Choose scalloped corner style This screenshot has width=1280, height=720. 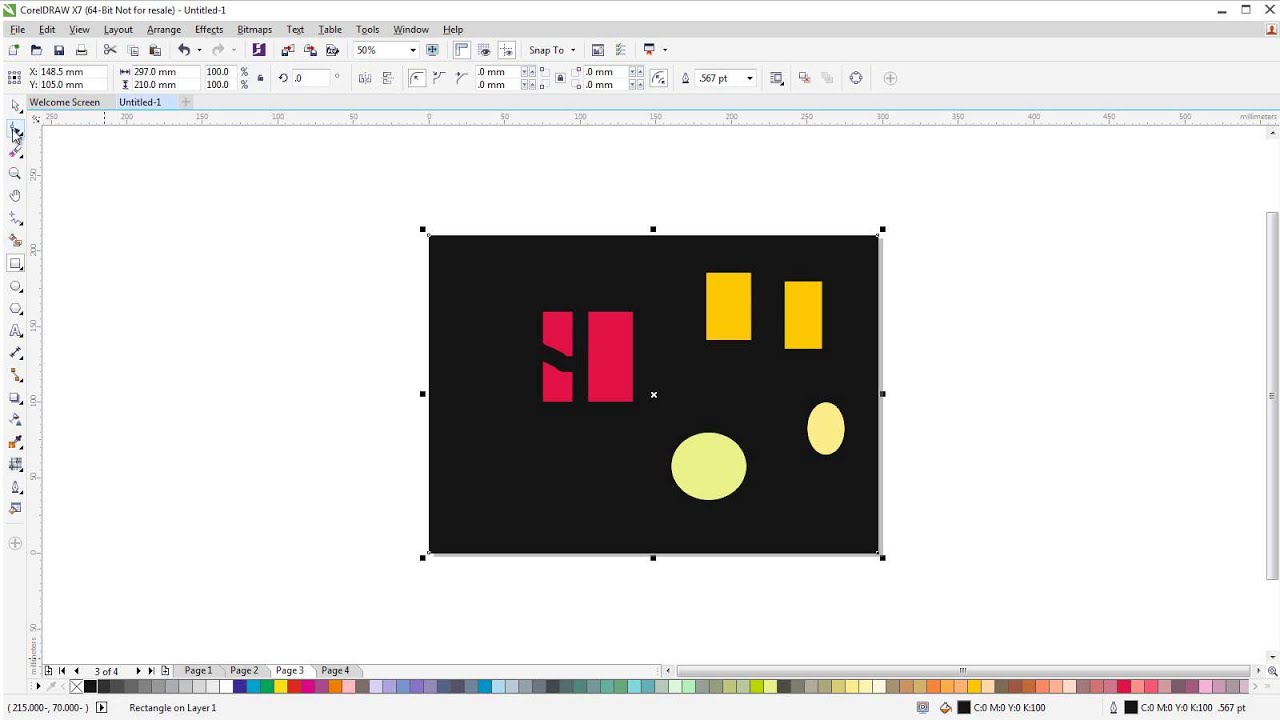pyautogui.click(x=439, y=78)
